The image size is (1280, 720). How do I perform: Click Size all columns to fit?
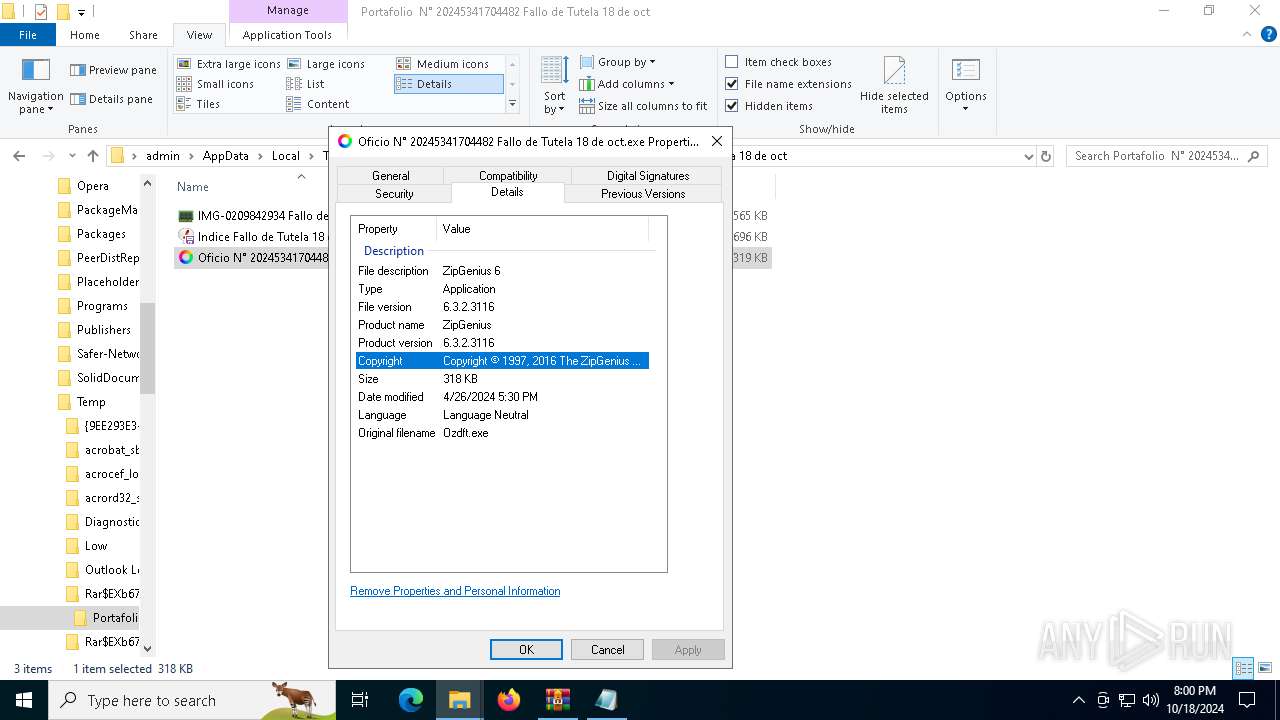point(643,106)
